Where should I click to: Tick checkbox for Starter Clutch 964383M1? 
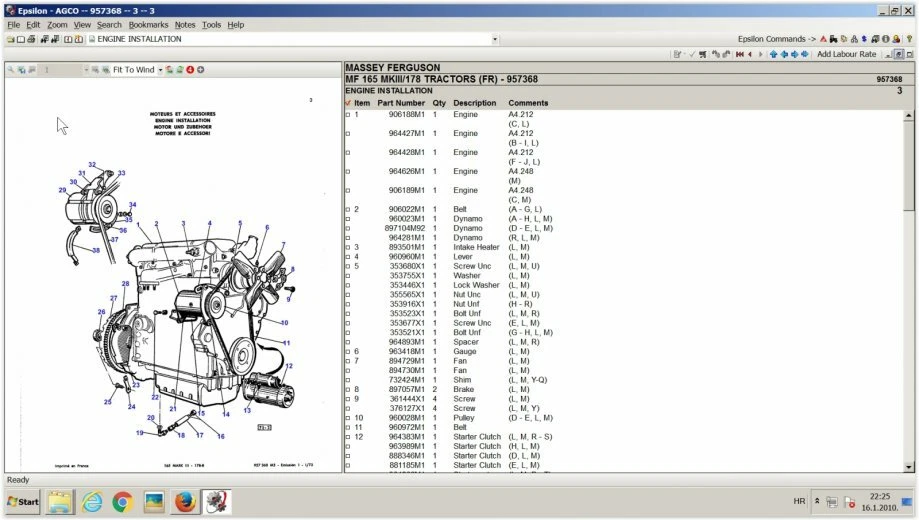click(348, 437)
